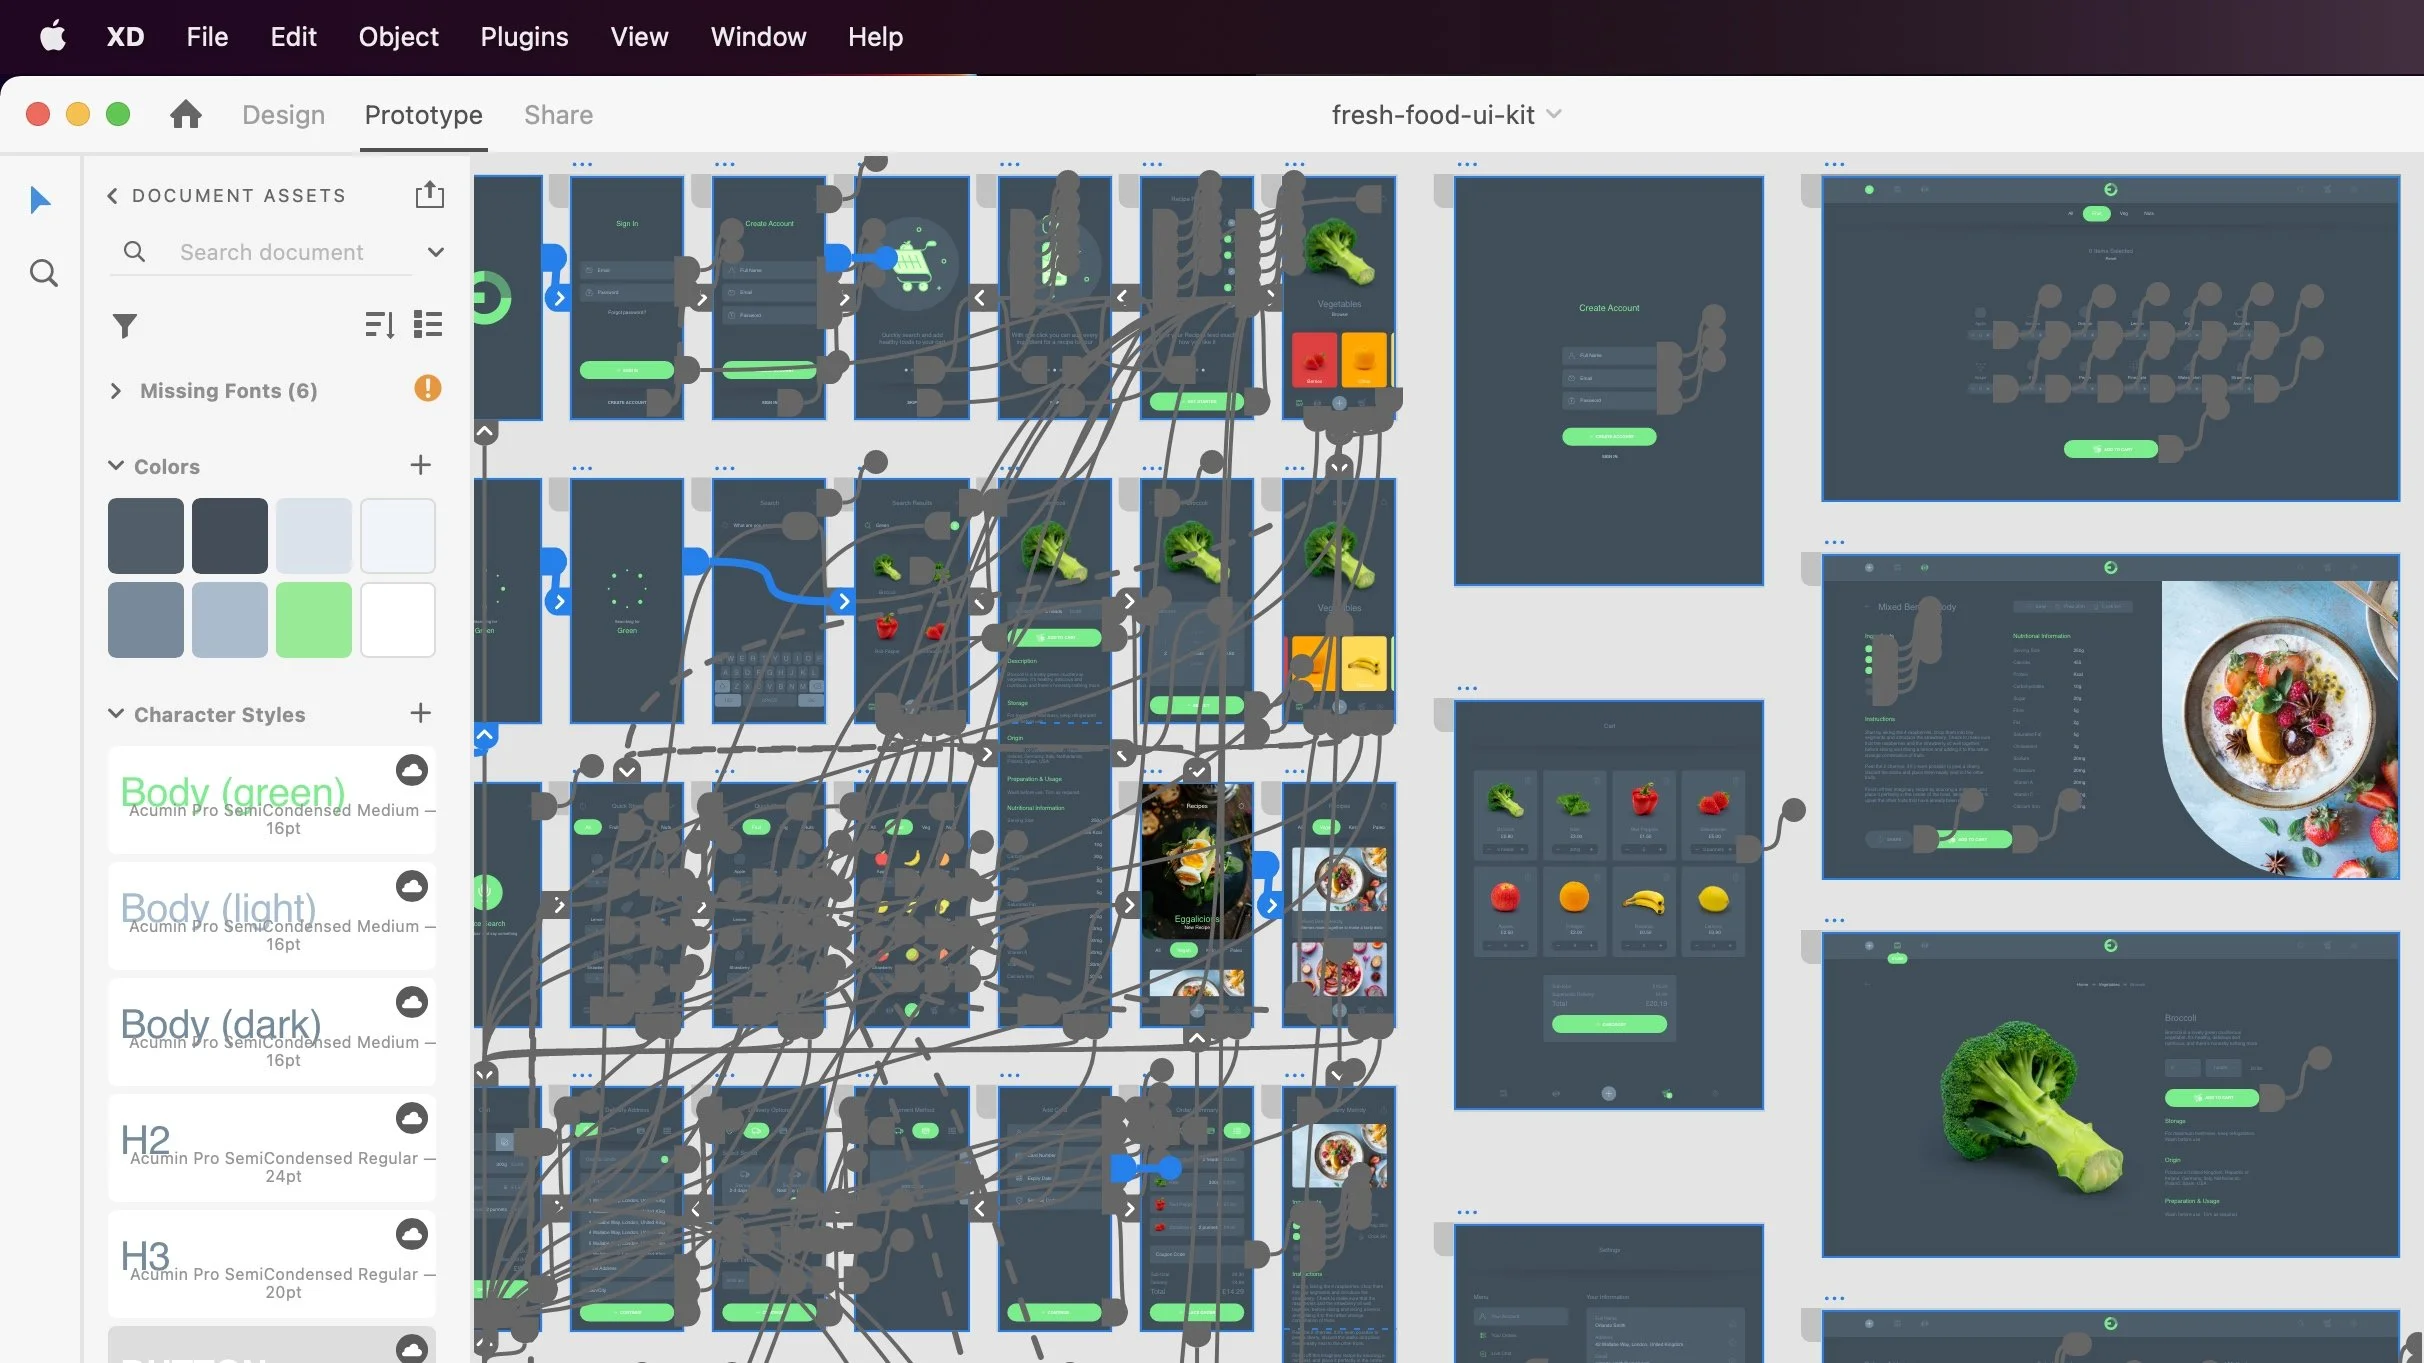Click cloud icon on Body (green) style
This screenshot has width=2424, height=1363.
click(412, 770)
